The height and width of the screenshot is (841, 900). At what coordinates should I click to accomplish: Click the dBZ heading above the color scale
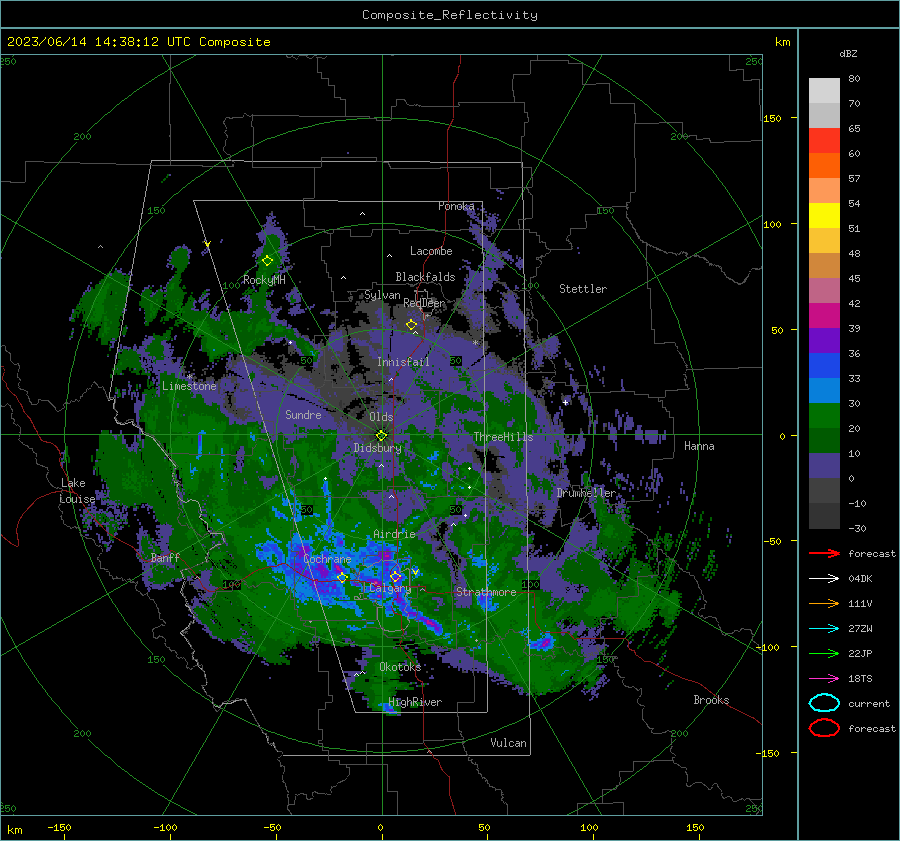pos(848,54)
